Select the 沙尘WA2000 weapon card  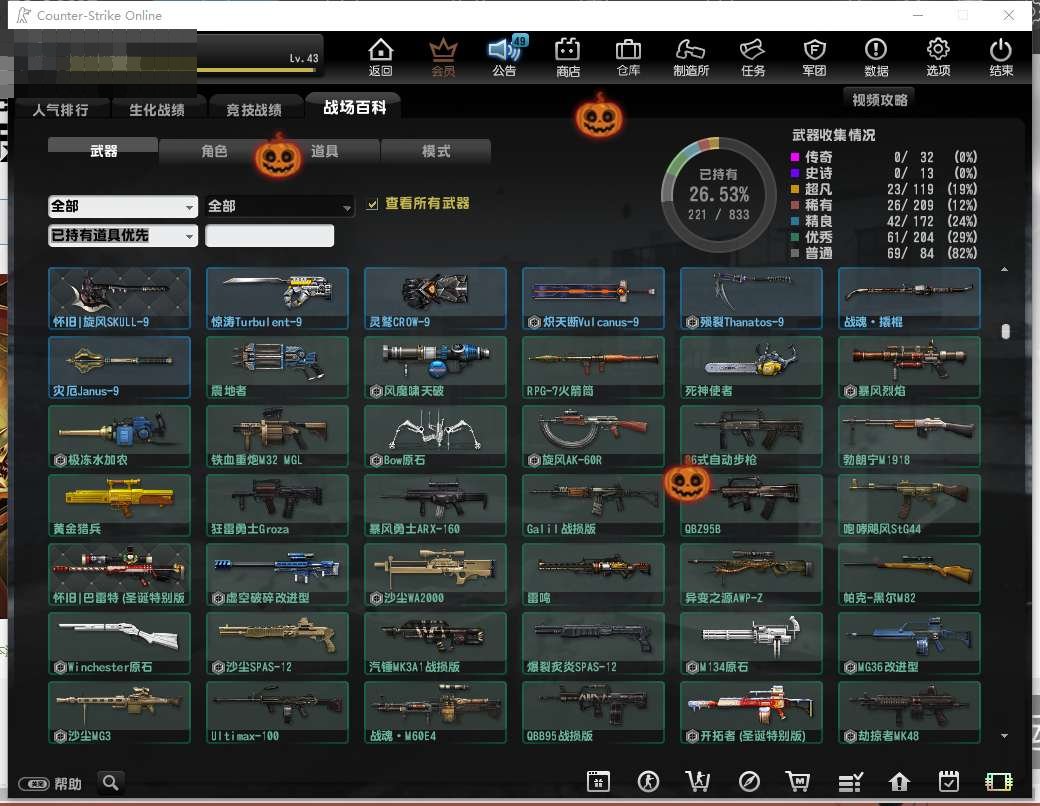435,574
